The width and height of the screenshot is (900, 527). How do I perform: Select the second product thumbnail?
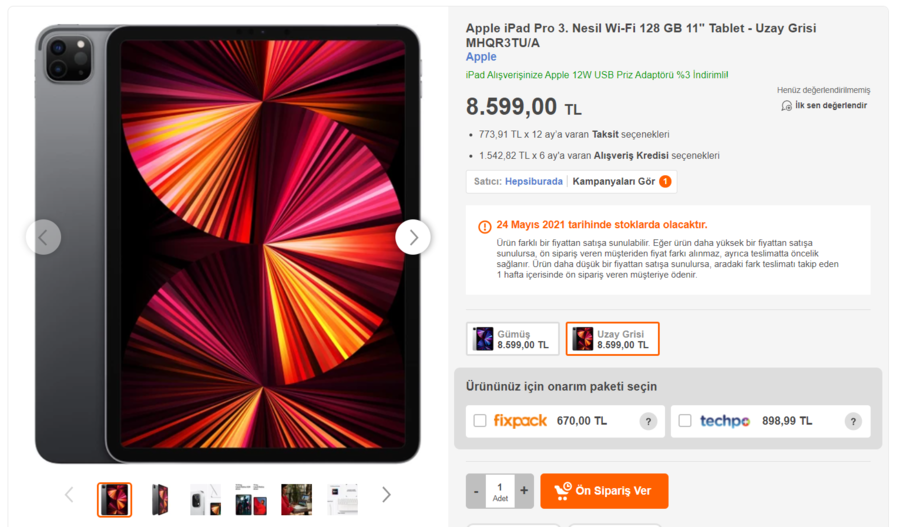pyautogui.click(x=160, y=499)
